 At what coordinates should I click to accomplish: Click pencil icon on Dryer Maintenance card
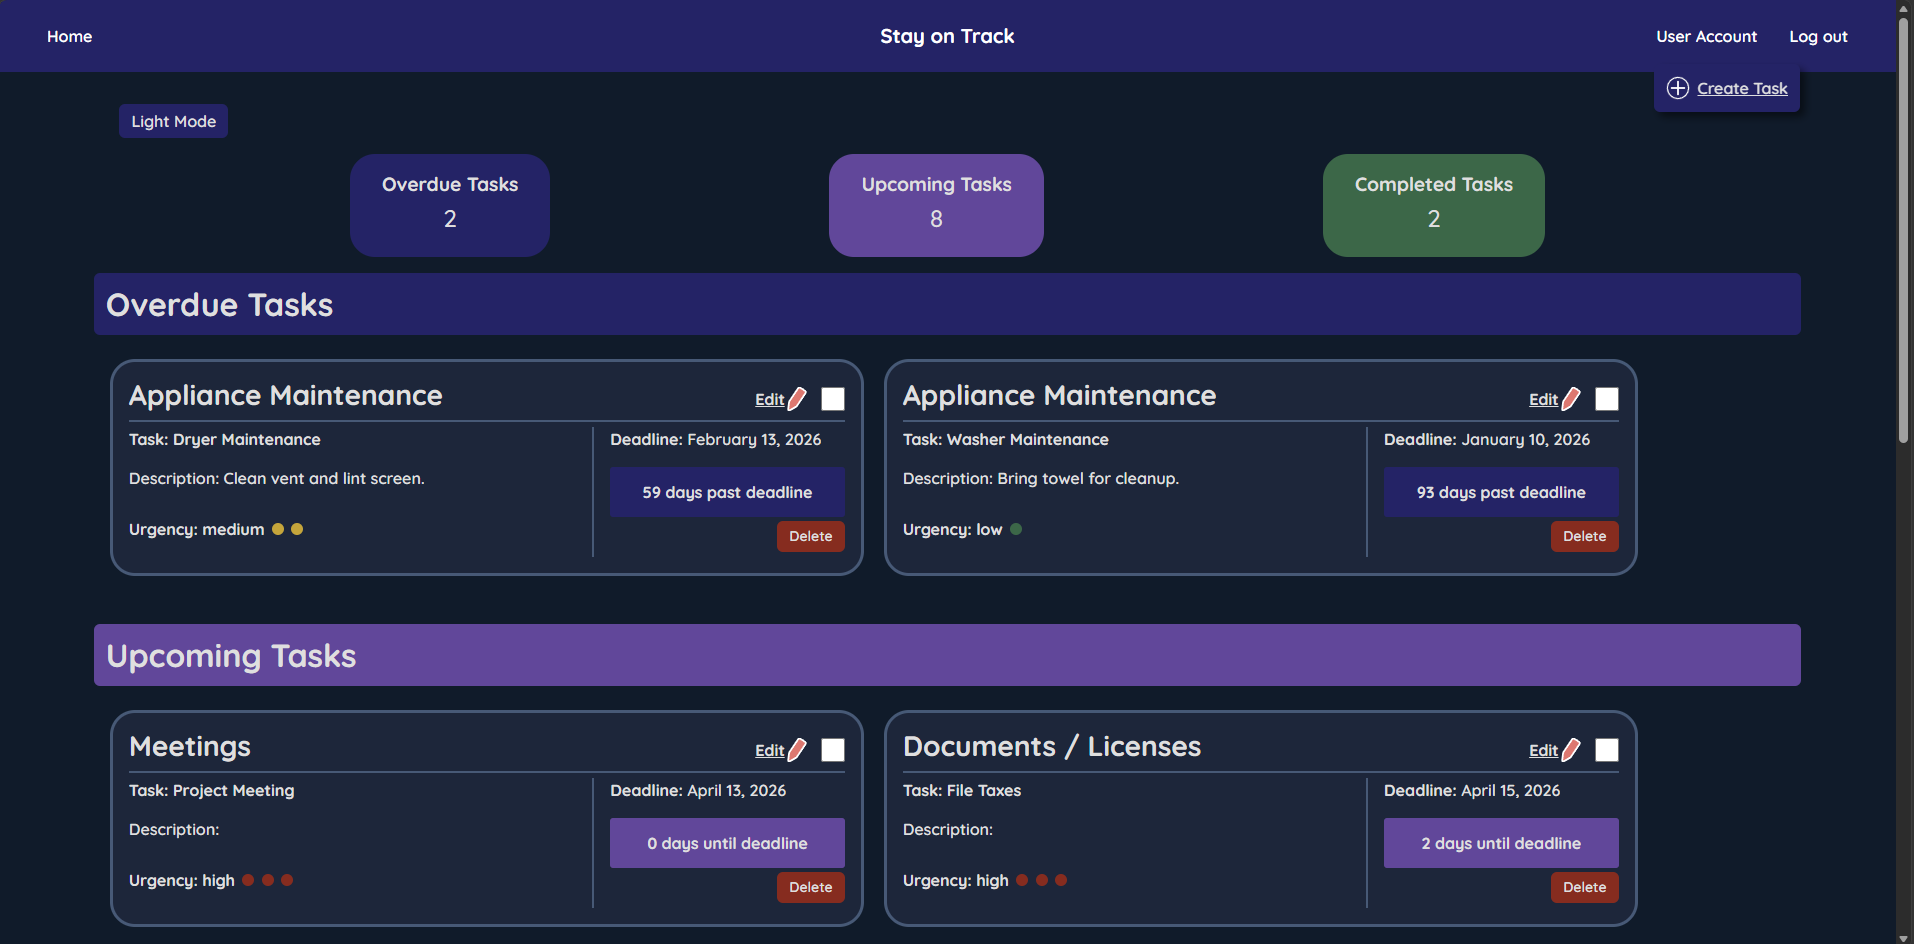pos(797,399)
